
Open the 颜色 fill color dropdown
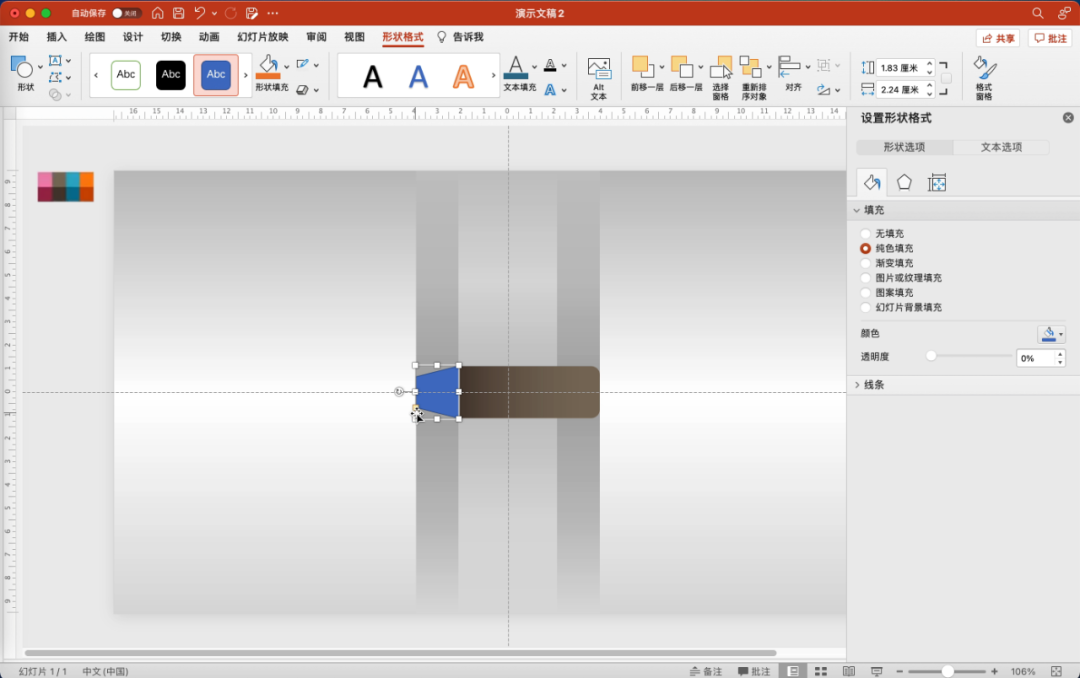pos(1051,334)
